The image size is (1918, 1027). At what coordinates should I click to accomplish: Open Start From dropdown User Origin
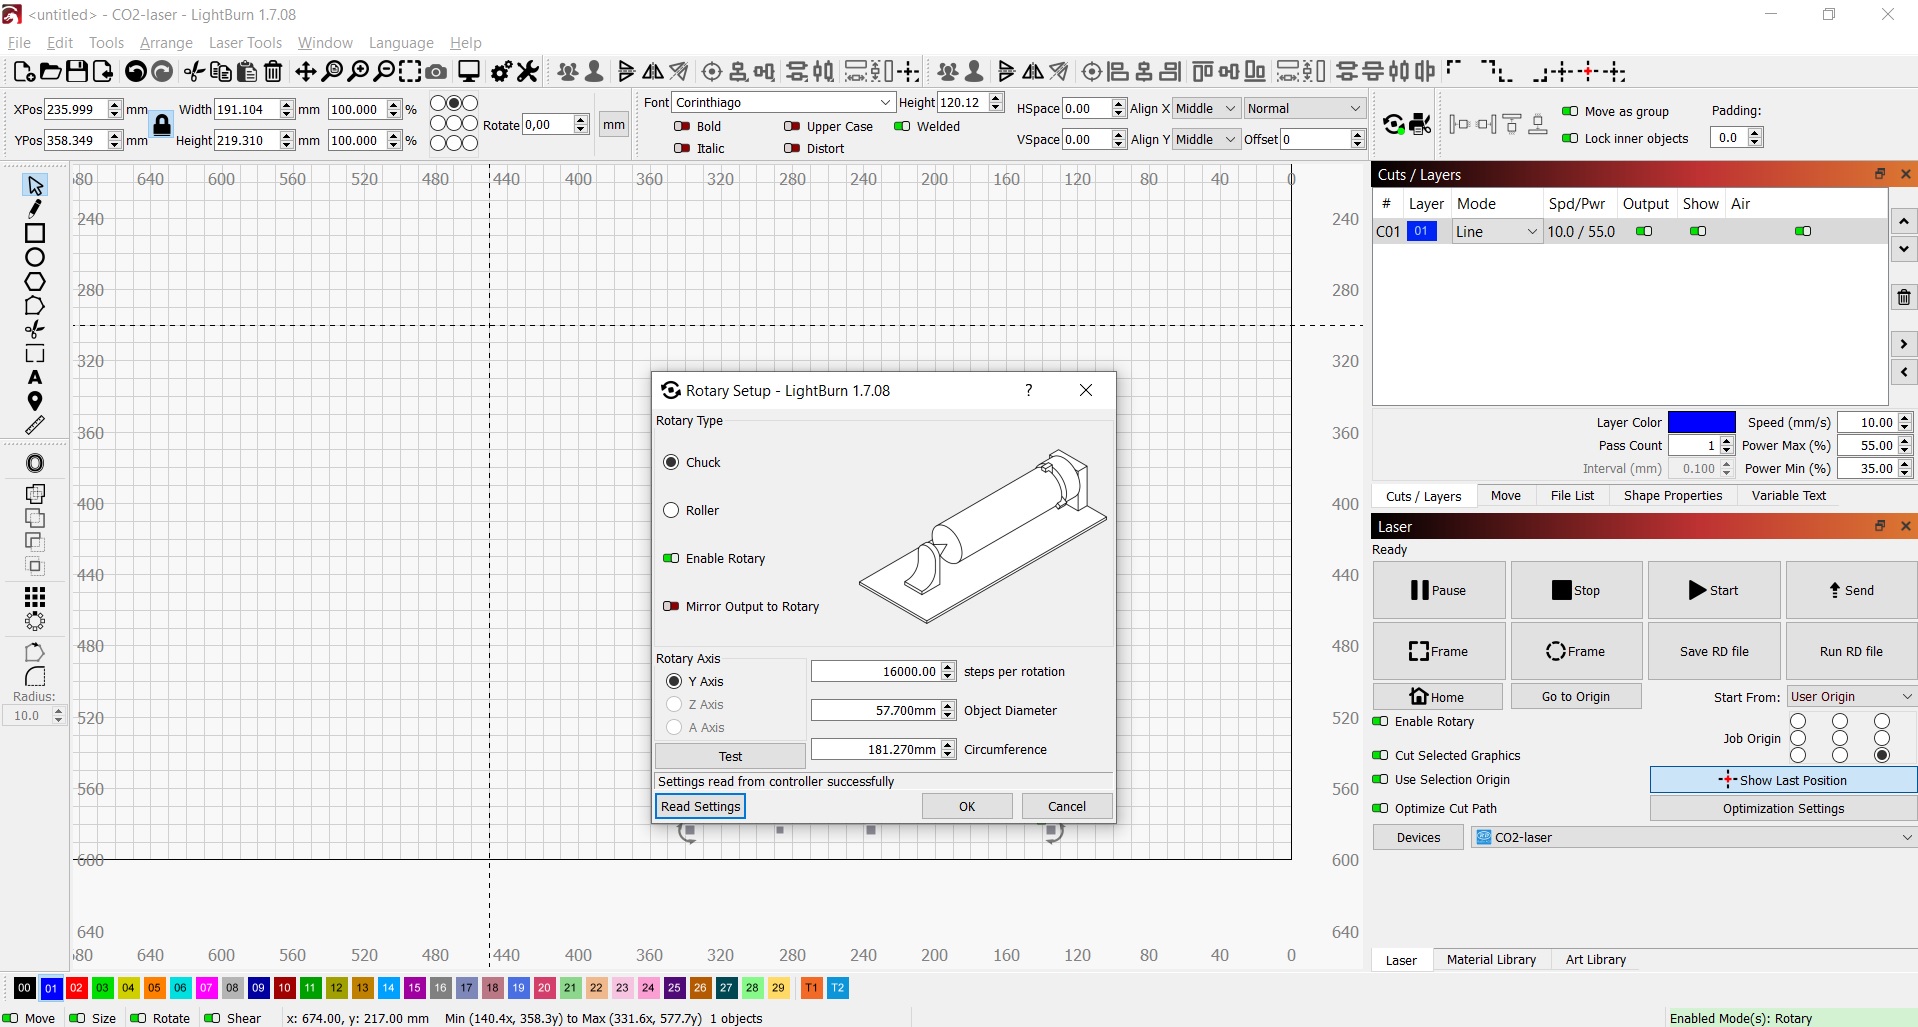[x=1851, y=696]
